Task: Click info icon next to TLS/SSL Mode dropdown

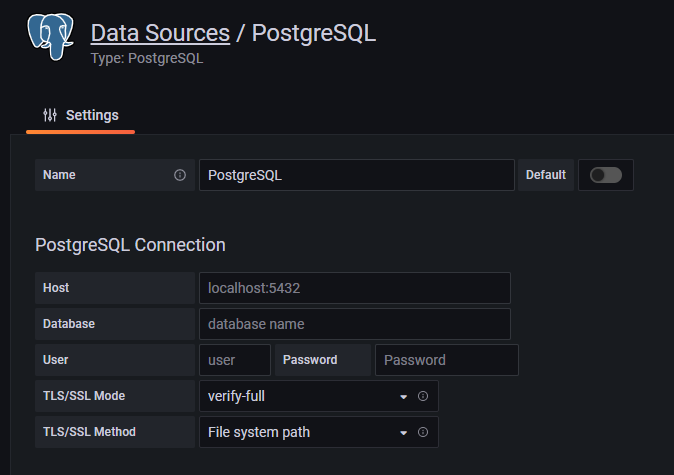Action: point(423,396)
